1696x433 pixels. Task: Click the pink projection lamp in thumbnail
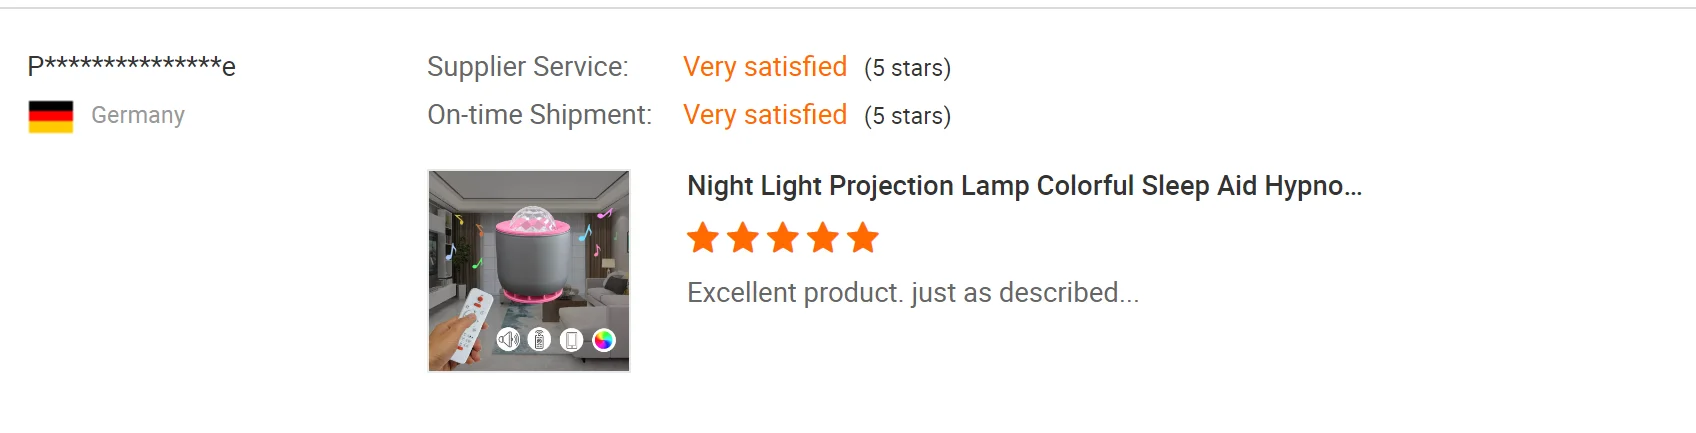531,255
